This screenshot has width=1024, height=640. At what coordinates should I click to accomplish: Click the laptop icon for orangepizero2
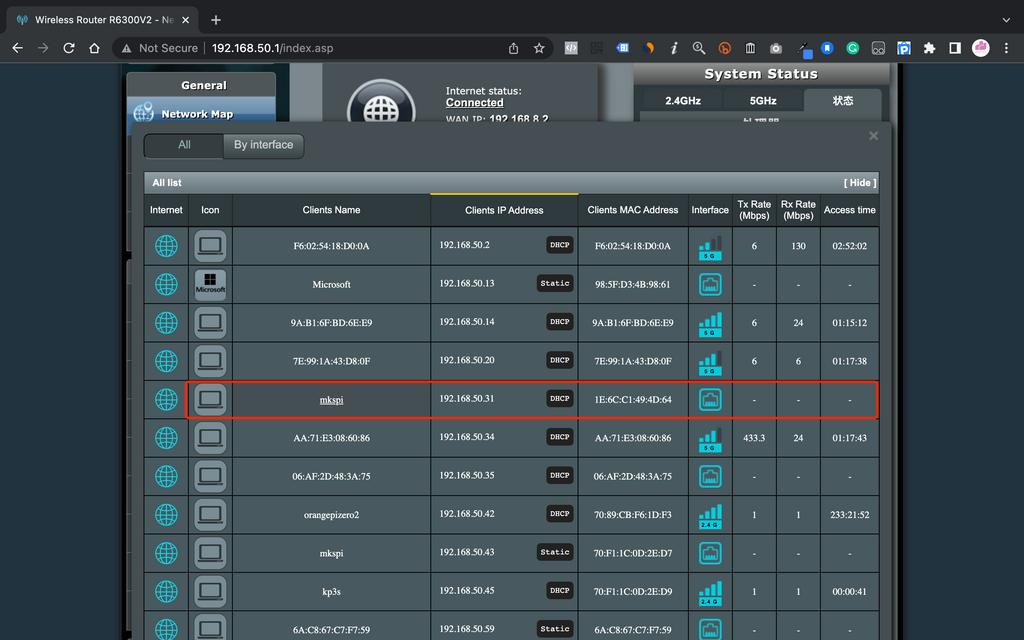pos(210,514)
